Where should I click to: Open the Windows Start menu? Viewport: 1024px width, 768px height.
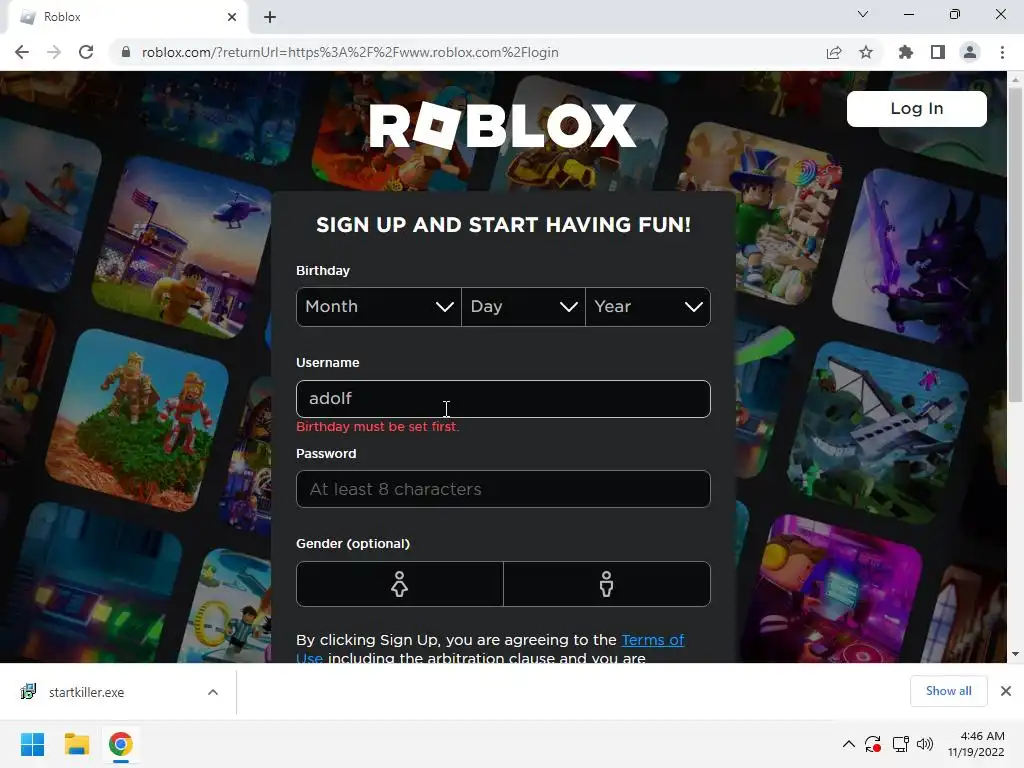pyautogui.click(x=32, y=744)
